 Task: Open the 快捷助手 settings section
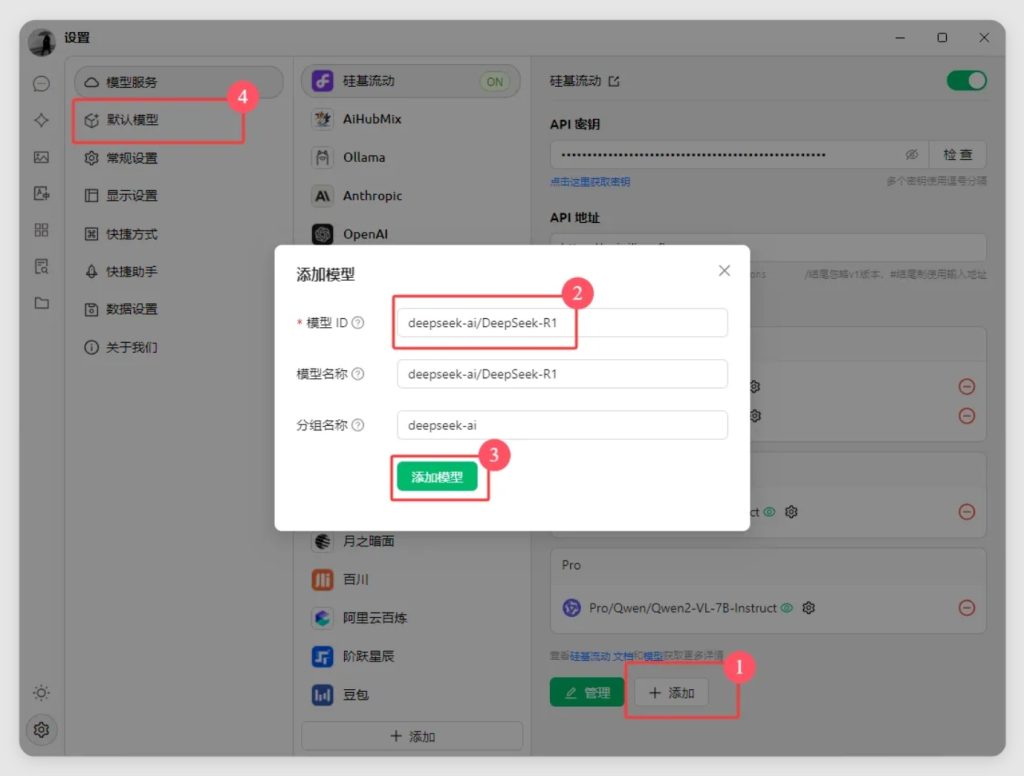(x=178, y=271)
